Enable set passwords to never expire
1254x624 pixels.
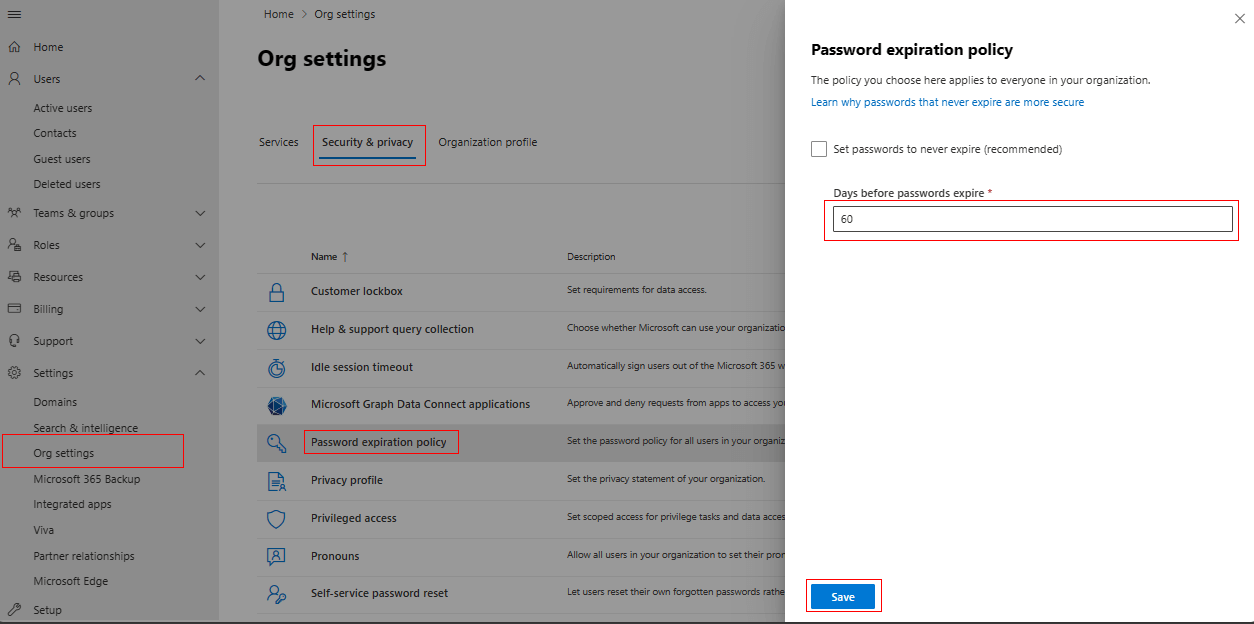[x=819, y=148]
